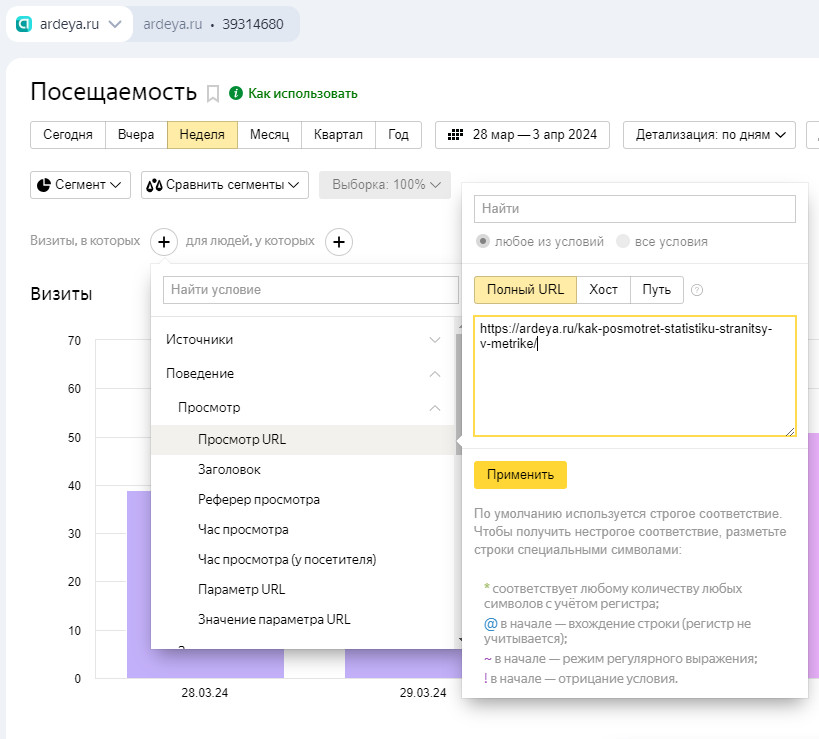Select the все условия radio button
819x739 pixels.
[623, 241]
